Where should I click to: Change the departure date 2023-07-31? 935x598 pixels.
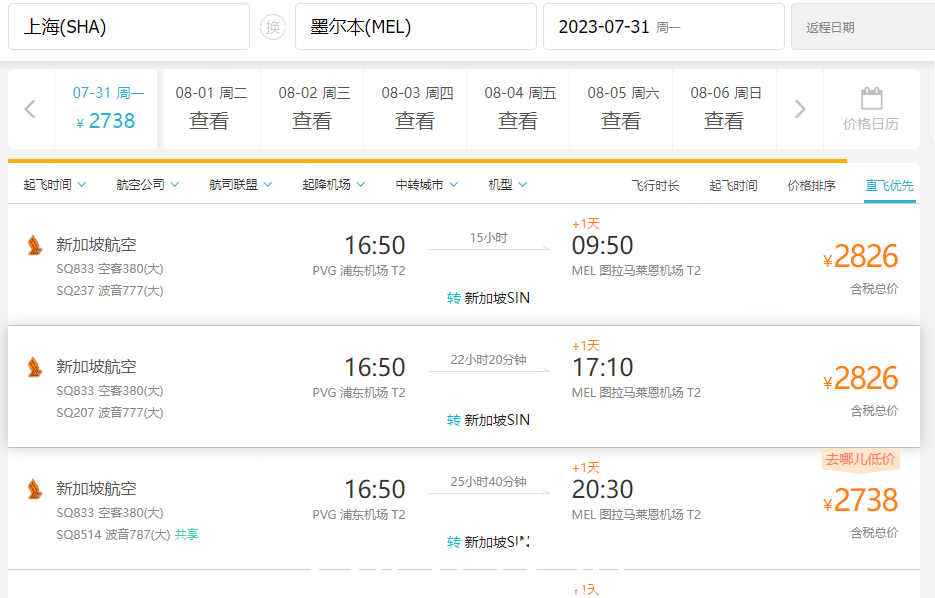tap(664, 27)
